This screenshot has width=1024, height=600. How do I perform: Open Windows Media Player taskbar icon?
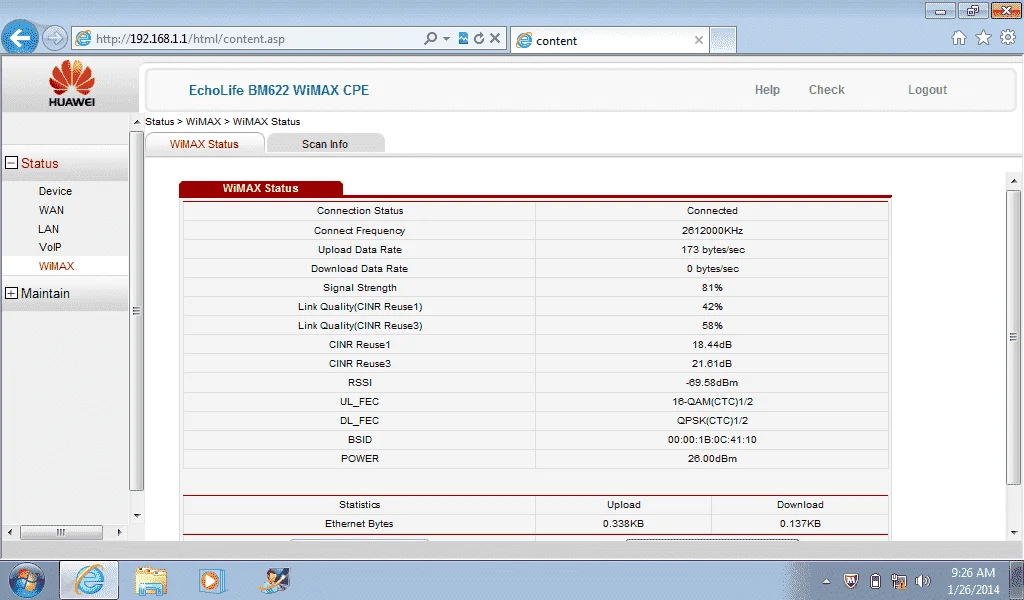pyautogui.click(x=212, y=580)
